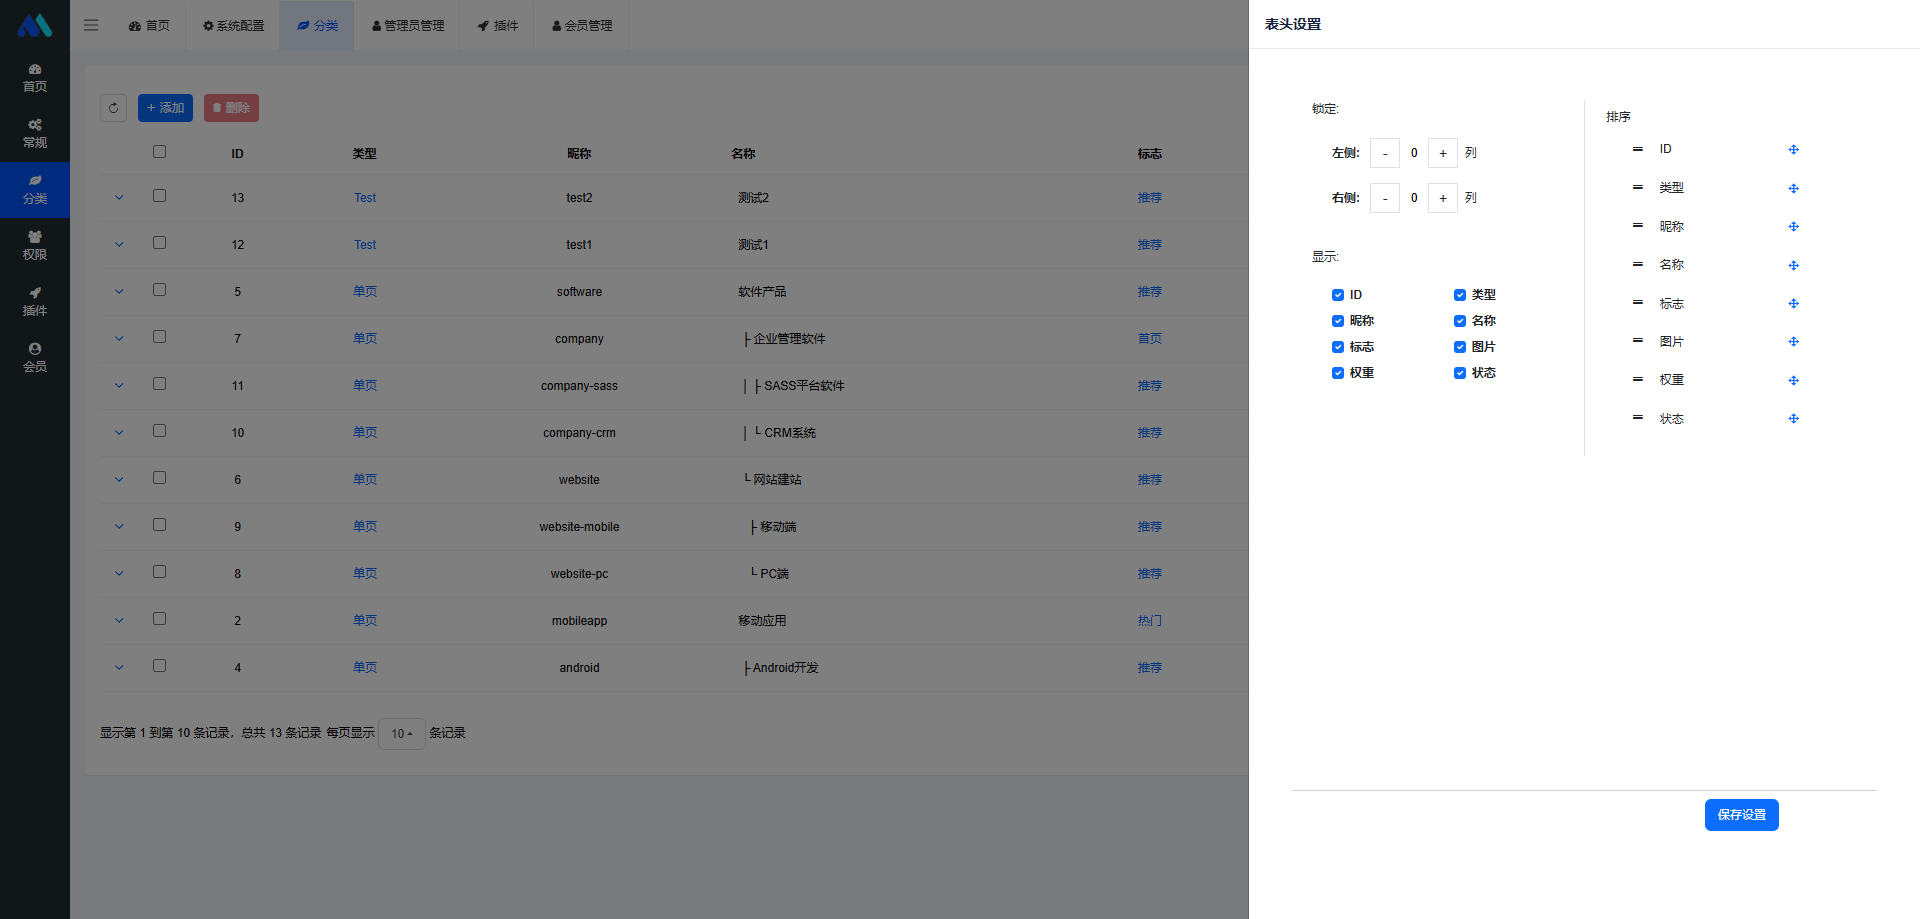Image resolution: width=1920 pixels, height=919 pixels.
Task: Uncheck the 类型 display checkbox
Action: tap(1459, 295)
